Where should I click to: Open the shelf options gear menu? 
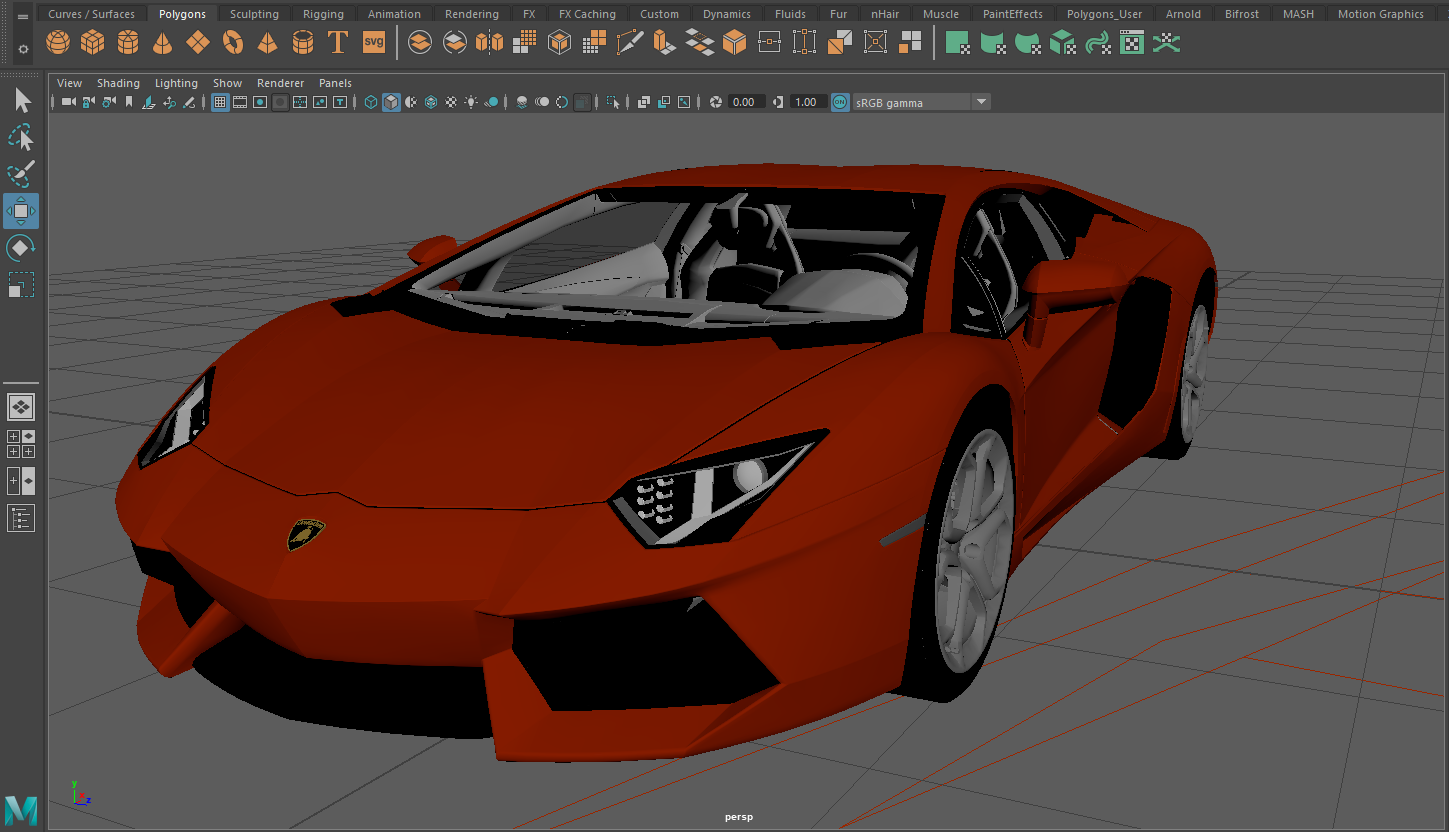[x=23, y=48]
